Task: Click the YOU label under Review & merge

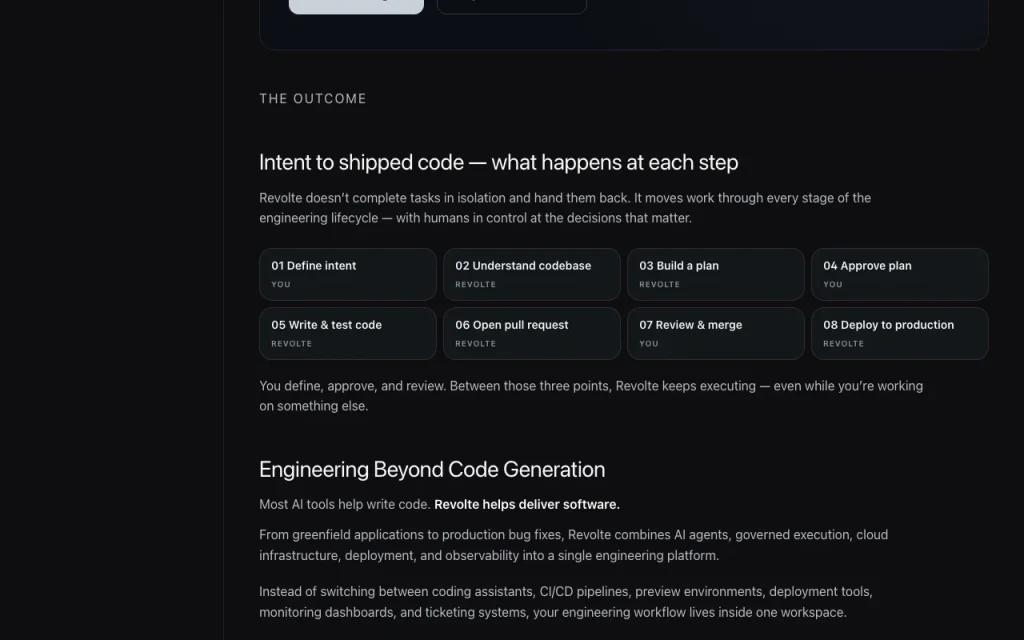Action: coord(648,344)
